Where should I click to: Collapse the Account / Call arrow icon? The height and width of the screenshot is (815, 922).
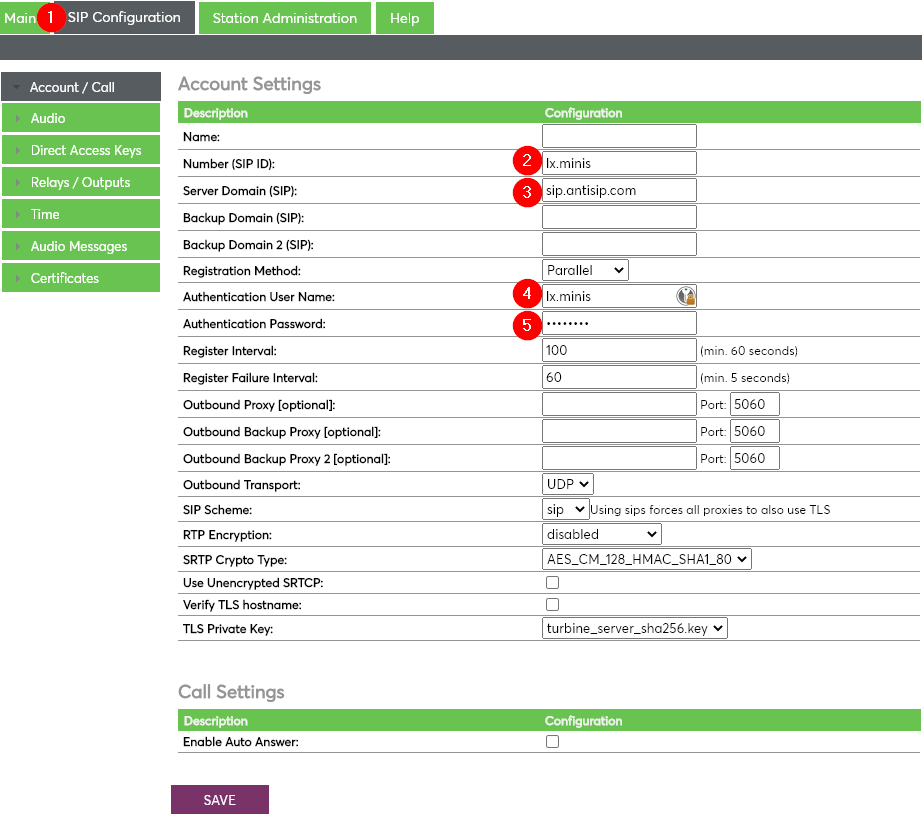pyautogui.click(x=17, y=88)
